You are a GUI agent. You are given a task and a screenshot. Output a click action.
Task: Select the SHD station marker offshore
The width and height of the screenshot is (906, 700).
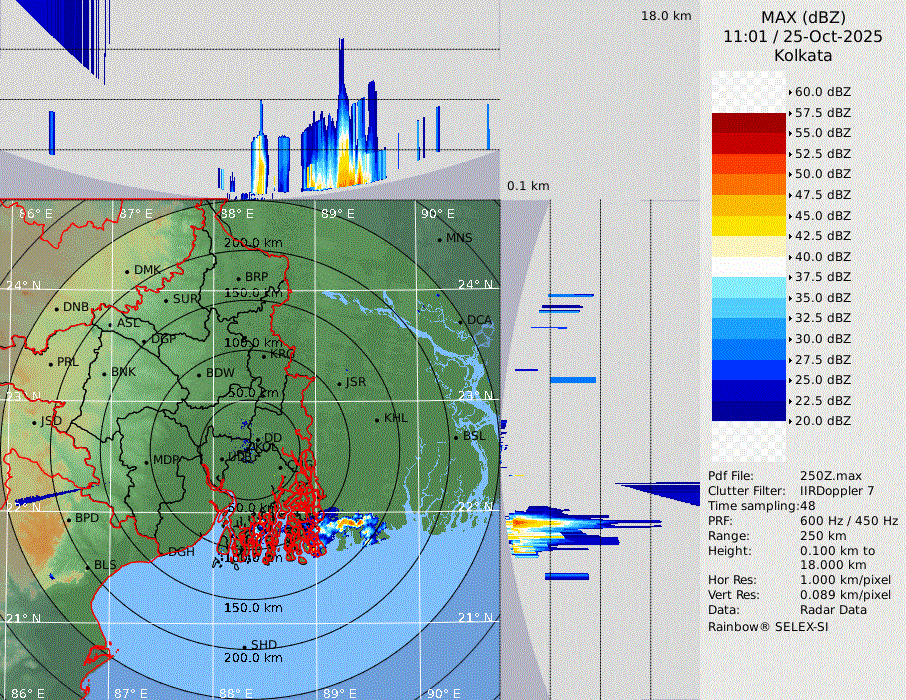[x=244, y=646]
